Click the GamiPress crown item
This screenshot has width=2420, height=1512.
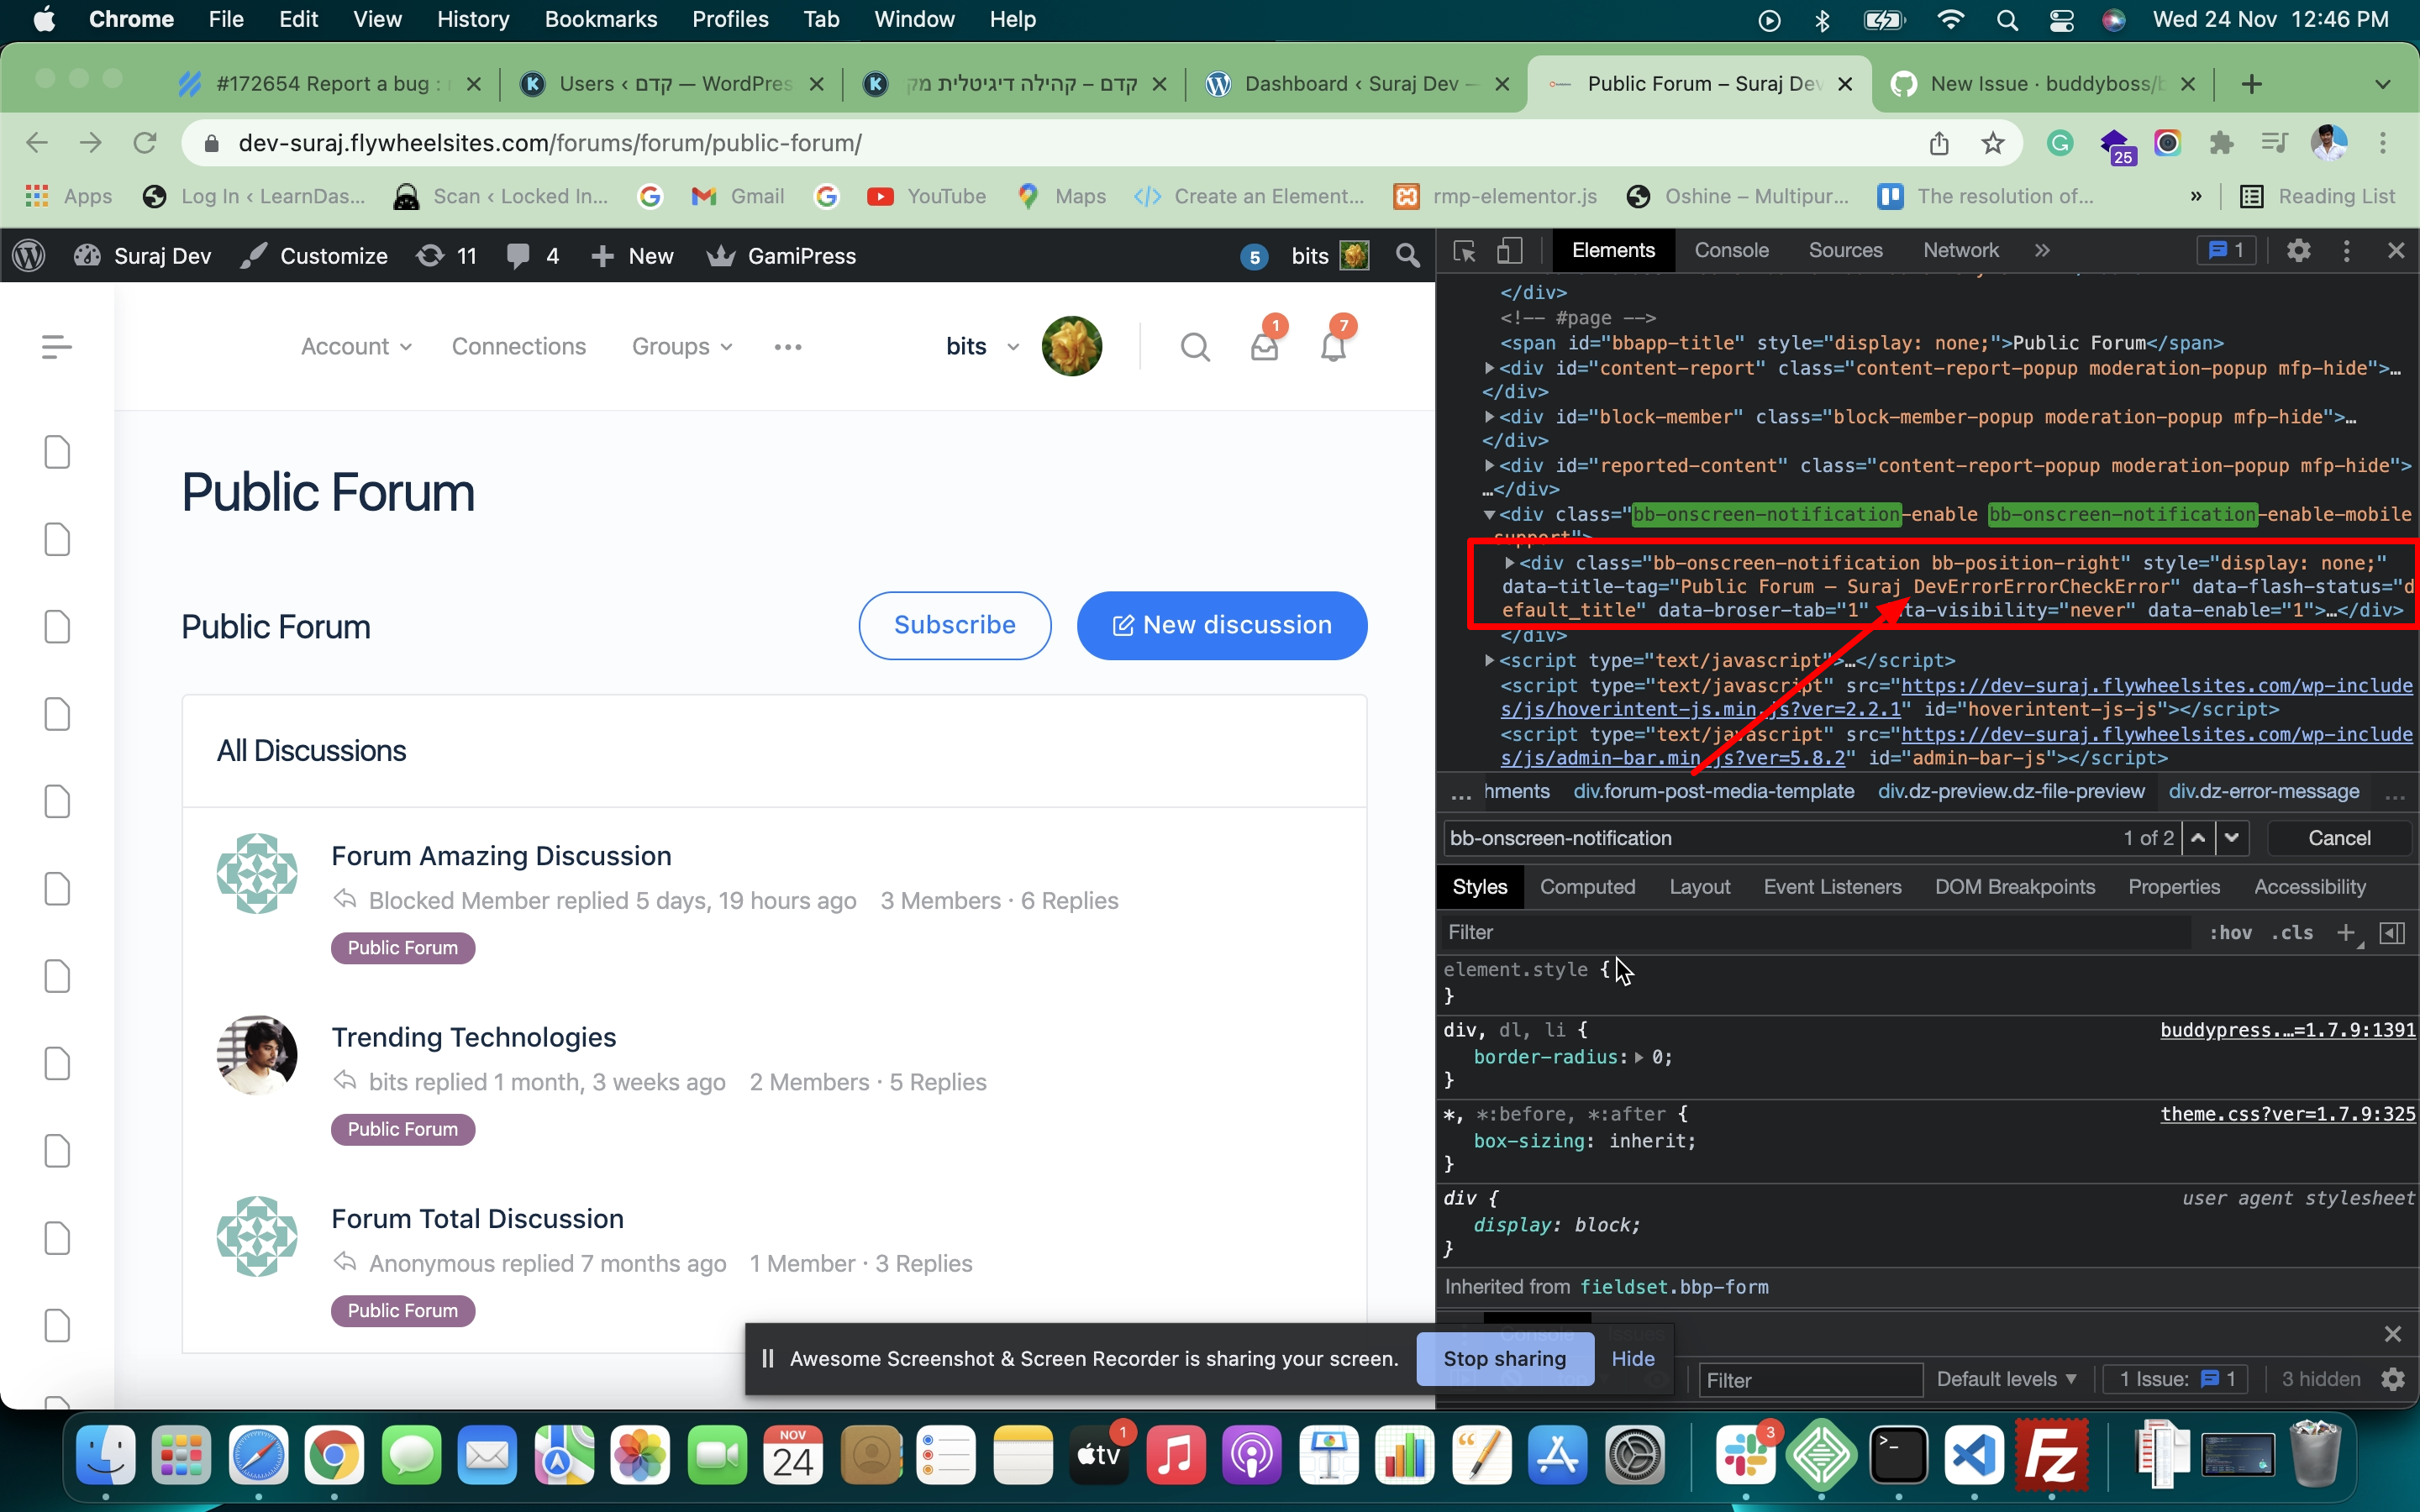pyautogui.click(x=782, y=256)
